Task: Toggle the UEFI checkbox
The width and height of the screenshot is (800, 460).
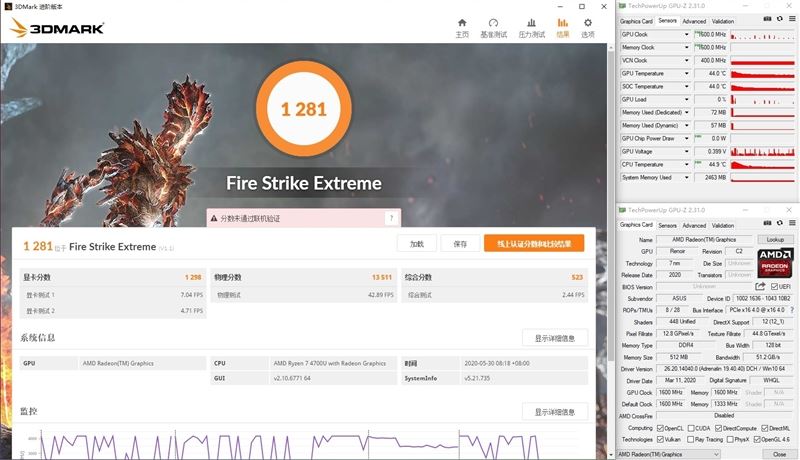Action: pyautogui.click(x=774, y=287)
